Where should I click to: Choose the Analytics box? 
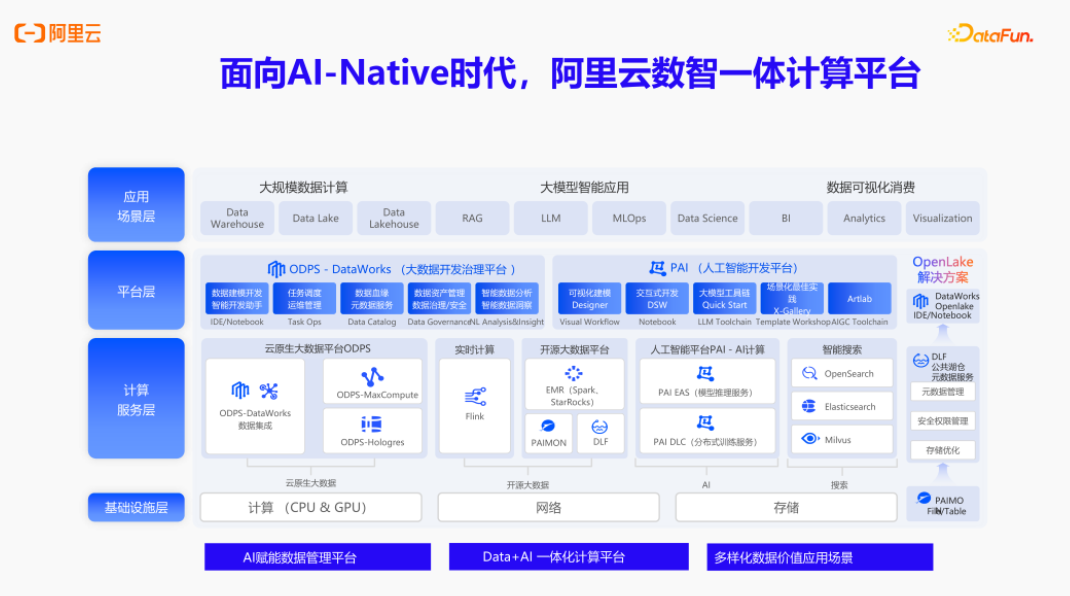(864, 218)
